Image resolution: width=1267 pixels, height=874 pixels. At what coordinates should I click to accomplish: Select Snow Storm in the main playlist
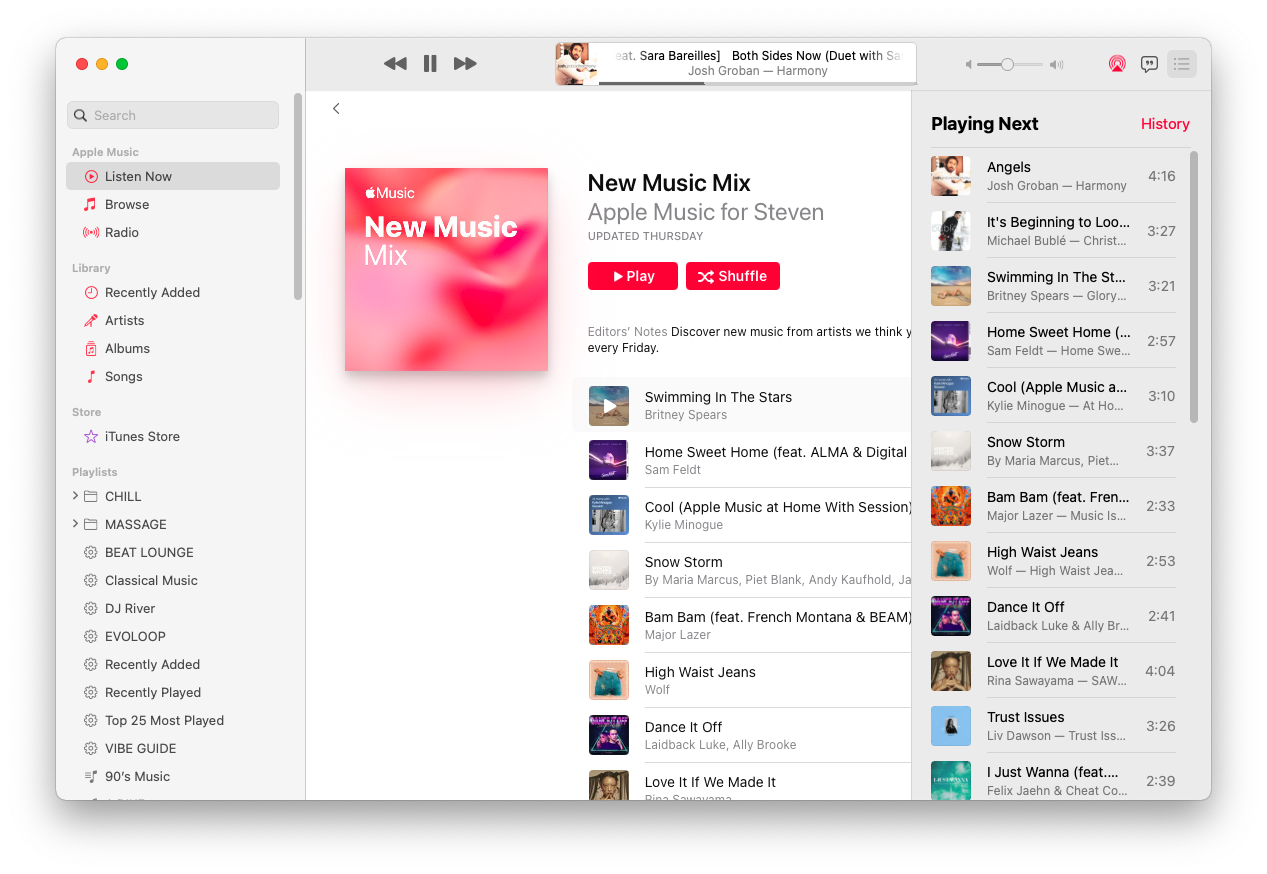[x=742, y=570]
